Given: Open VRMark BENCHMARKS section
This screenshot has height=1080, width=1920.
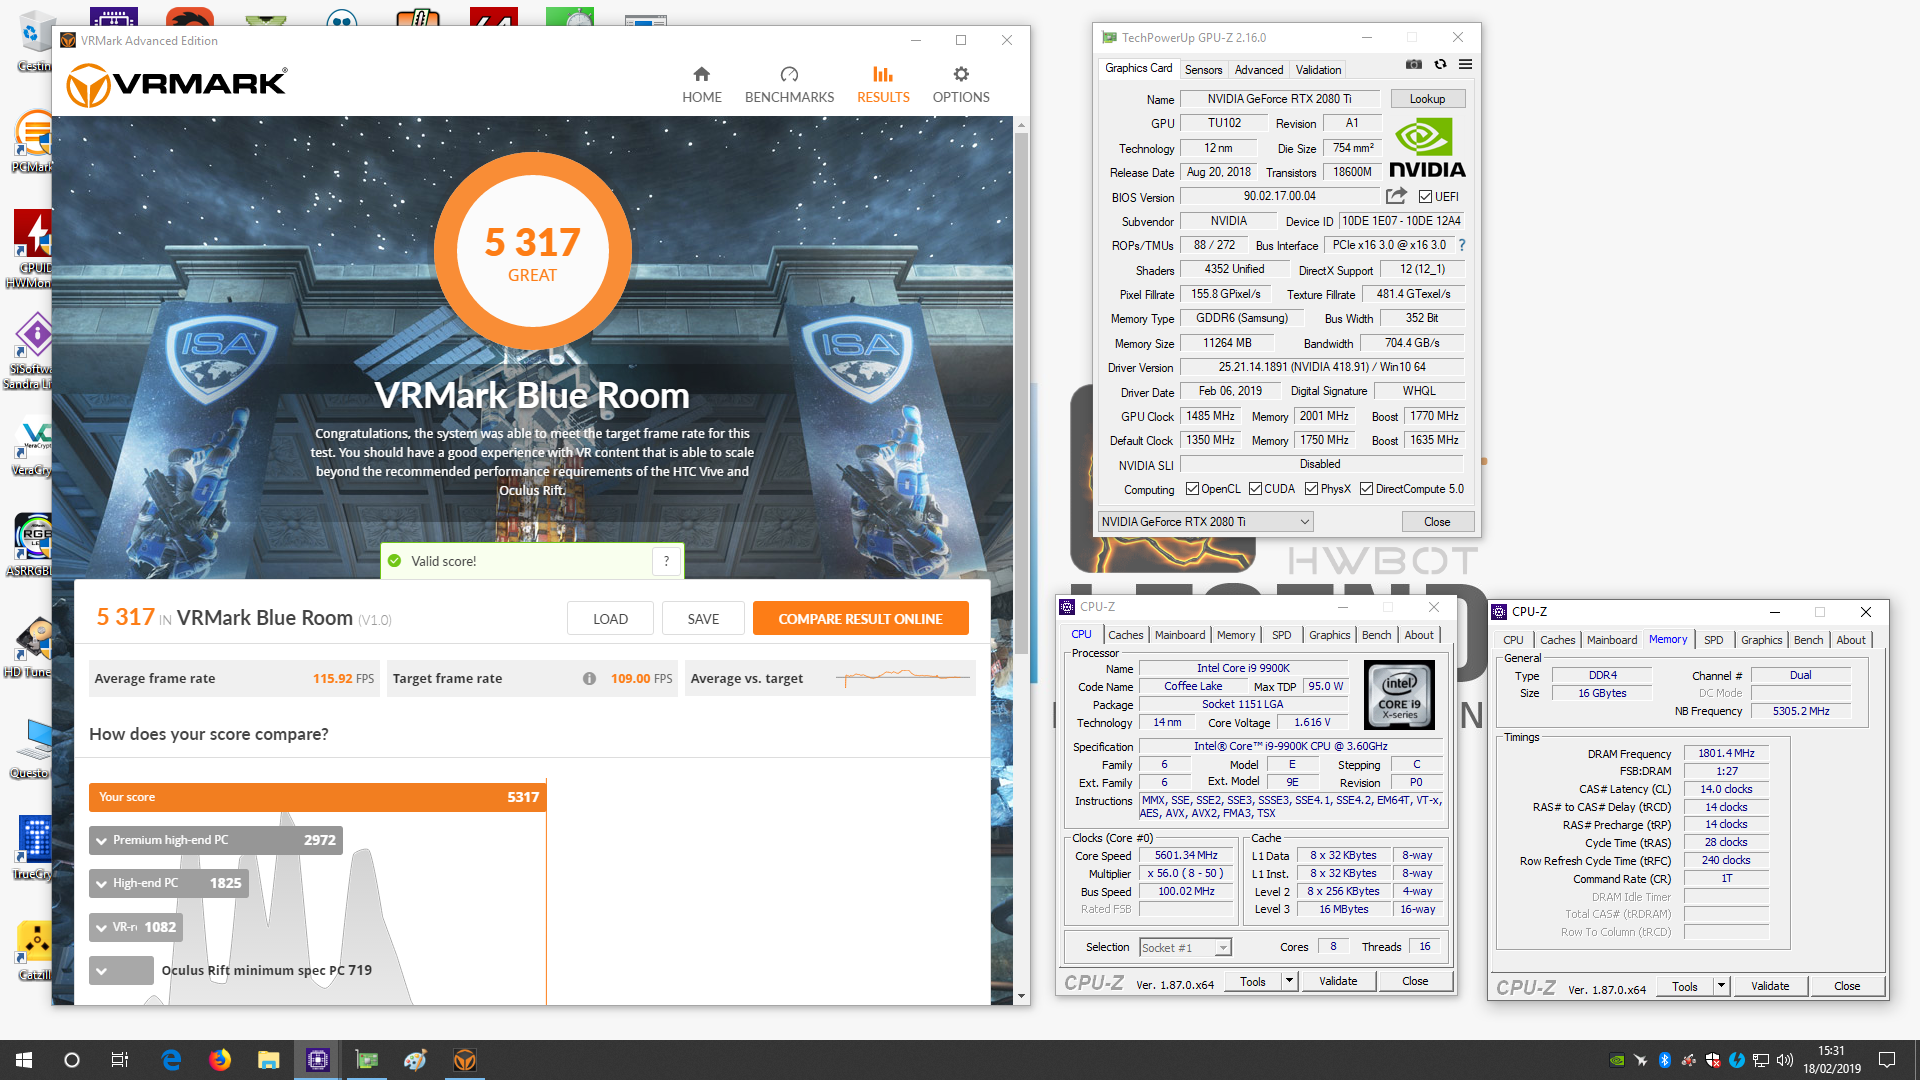Looking at the screenshot, I should (789, 85).
